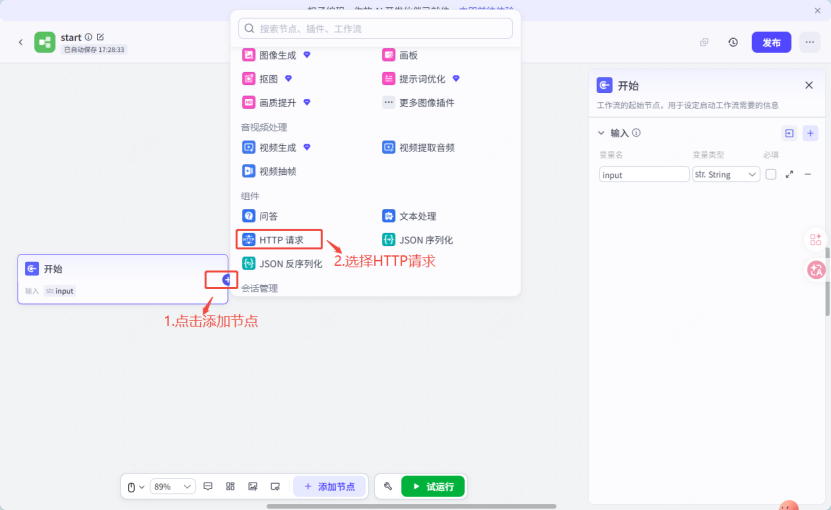The image size is (831, 510).
Task: Open 更多图像插件 more image plugins
Action: click(x=418, y=102)
